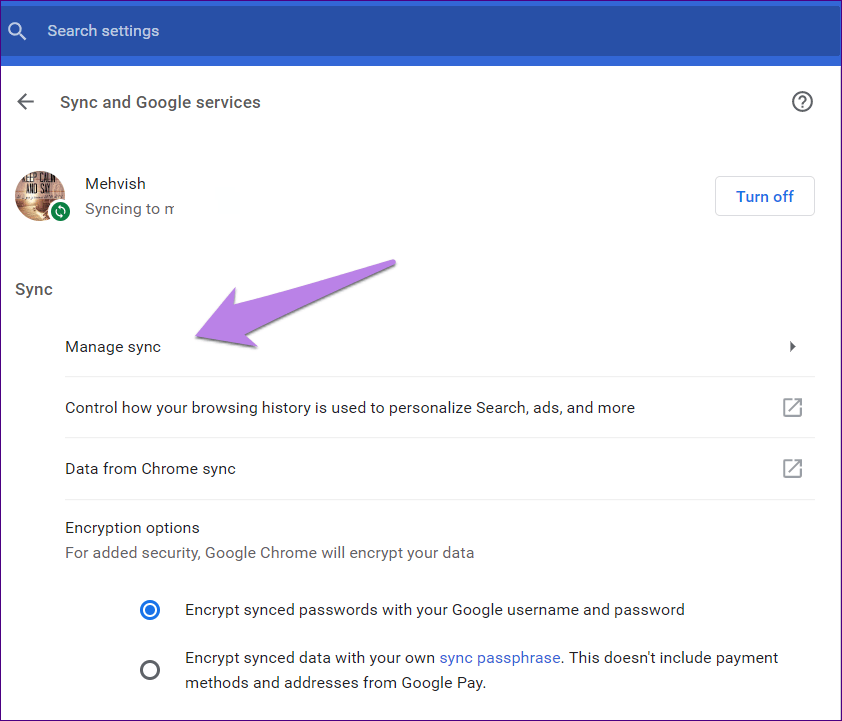Click Mehvish profile avatar
The width and height of the screenshot is (842, 721).
coord(40,196)
